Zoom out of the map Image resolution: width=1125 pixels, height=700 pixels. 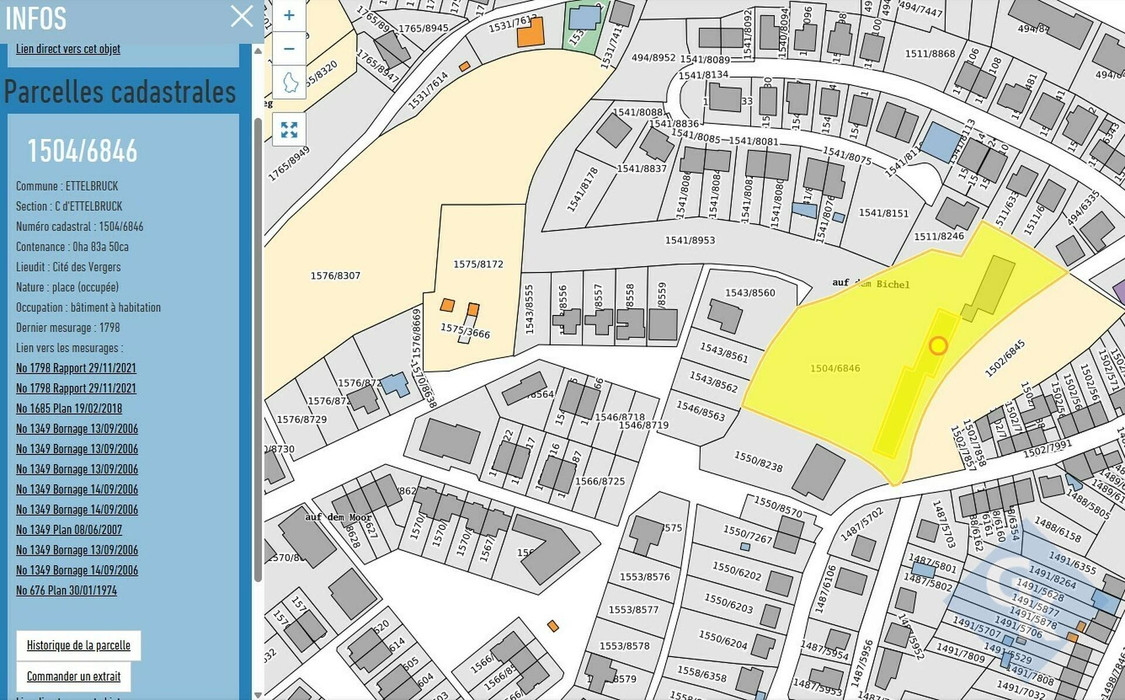pos(289,48)
